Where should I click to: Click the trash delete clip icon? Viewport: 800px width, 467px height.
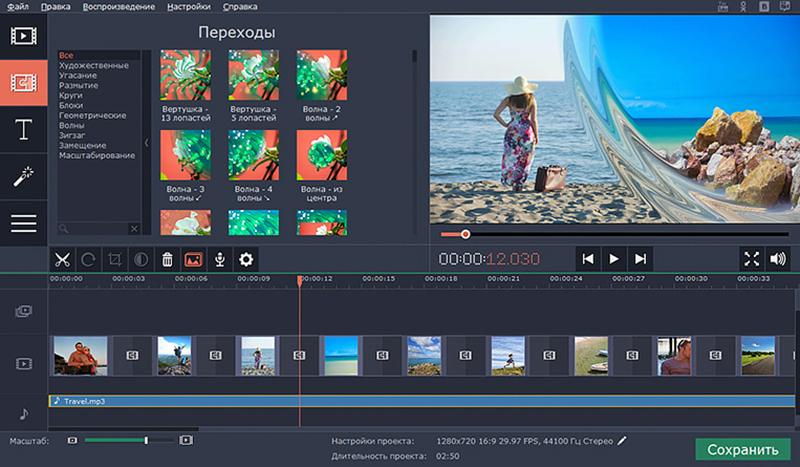[x=167, y=259]
